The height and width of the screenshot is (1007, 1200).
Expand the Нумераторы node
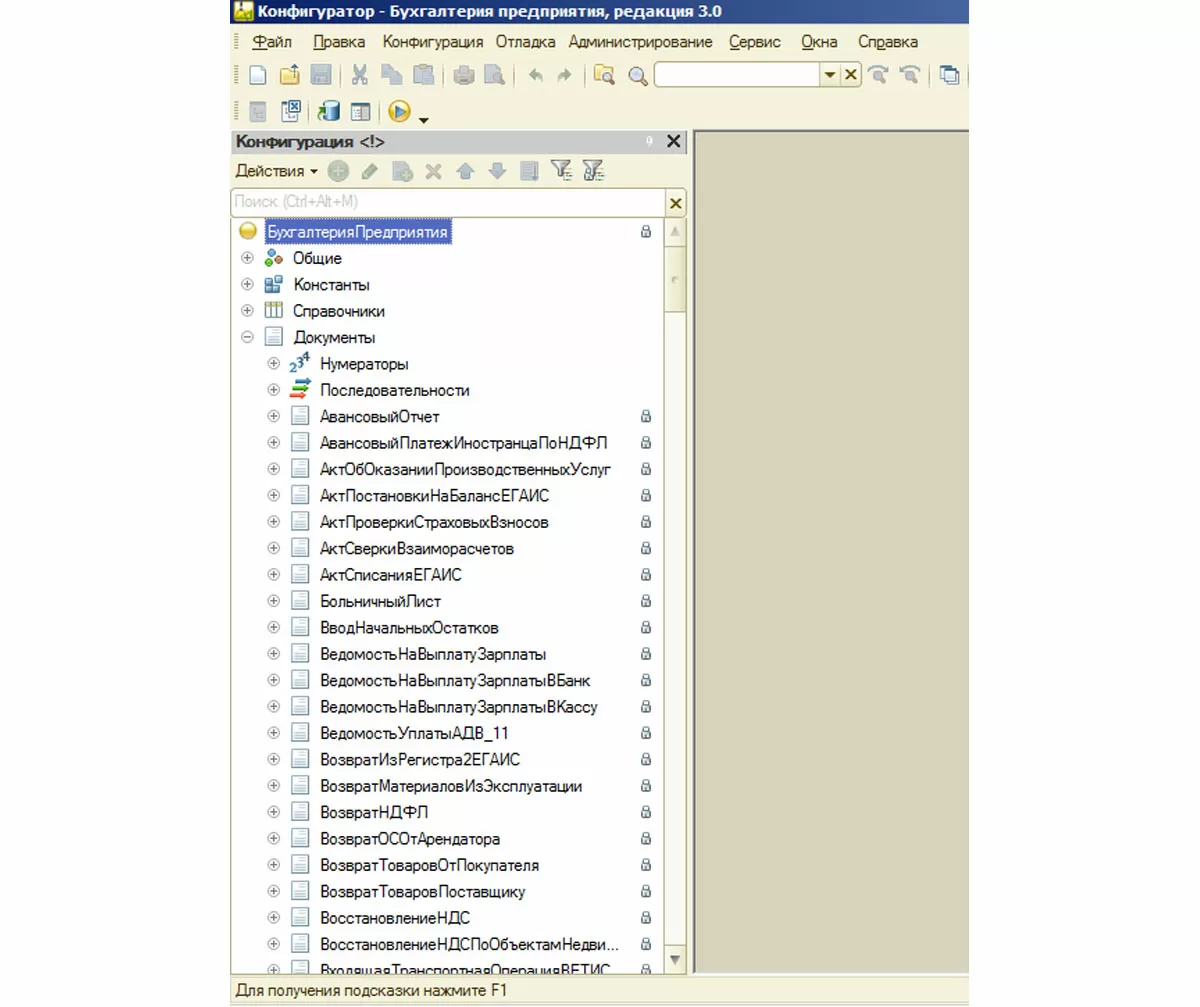tap(274, 364)
